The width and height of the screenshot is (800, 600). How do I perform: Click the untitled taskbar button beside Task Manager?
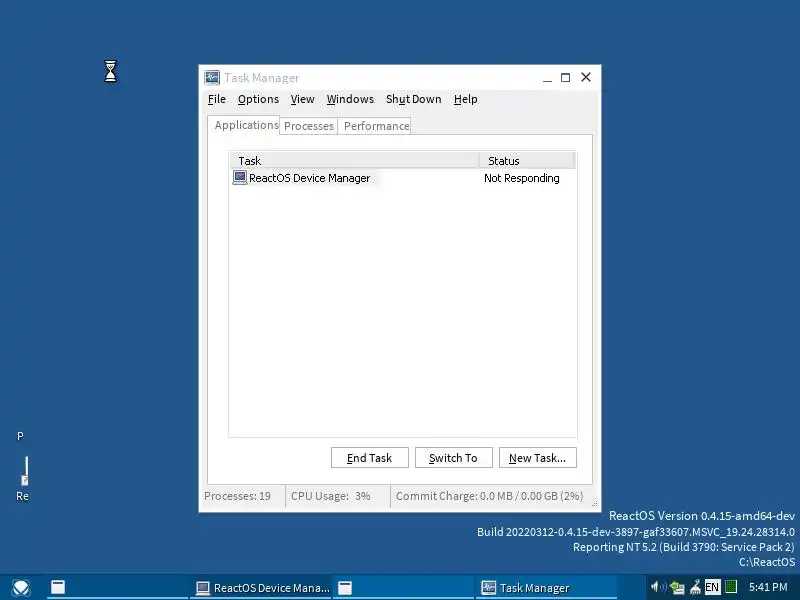[x=404, y=588]
